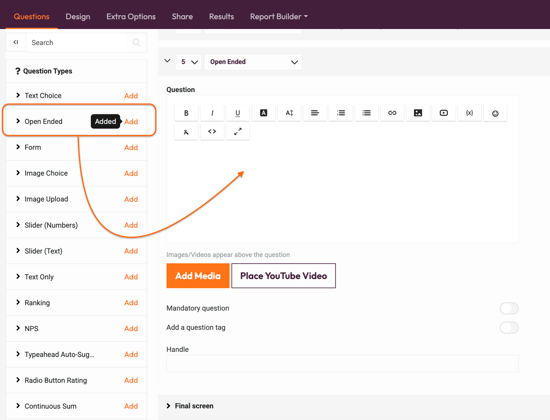Screen dimensions: 550x420
Task: Click the search magnifier icon
Action: [x=136, y=42]
